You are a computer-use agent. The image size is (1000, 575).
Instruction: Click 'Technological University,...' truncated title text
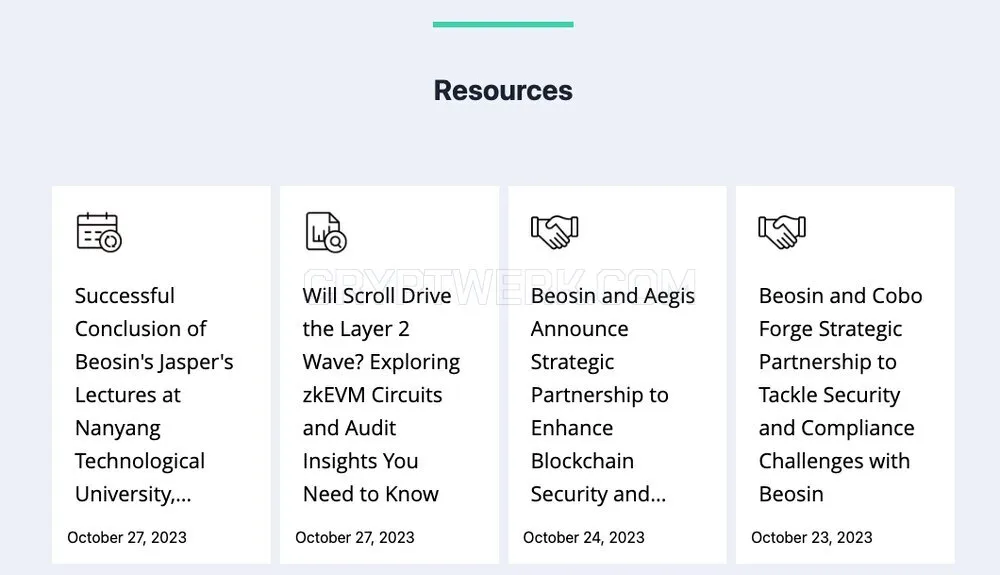tap(140, 477)
